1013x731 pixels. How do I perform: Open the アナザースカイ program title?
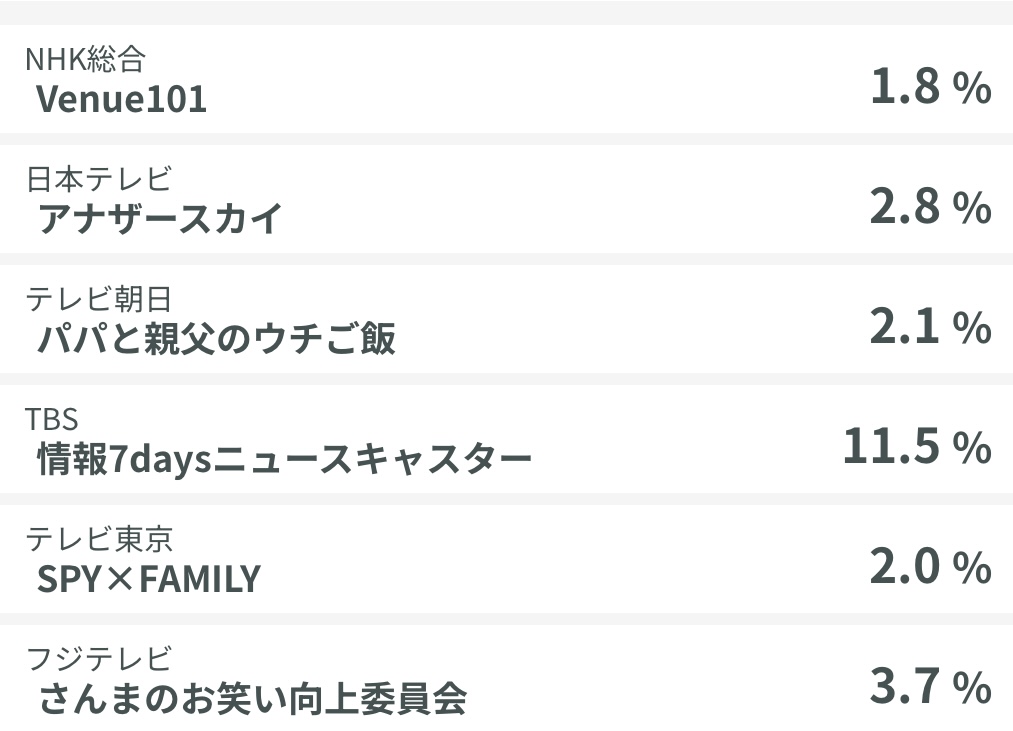click(x=160, y=219)
